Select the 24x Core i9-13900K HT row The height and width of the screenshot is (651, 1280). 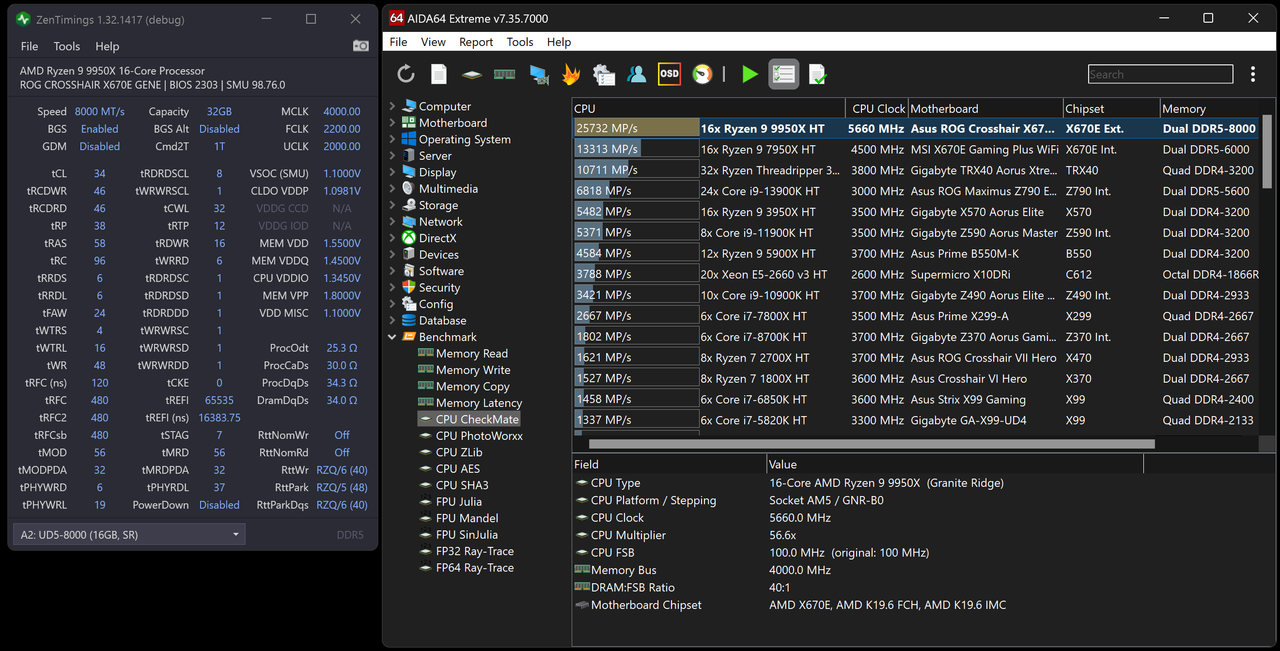point(916,191)
